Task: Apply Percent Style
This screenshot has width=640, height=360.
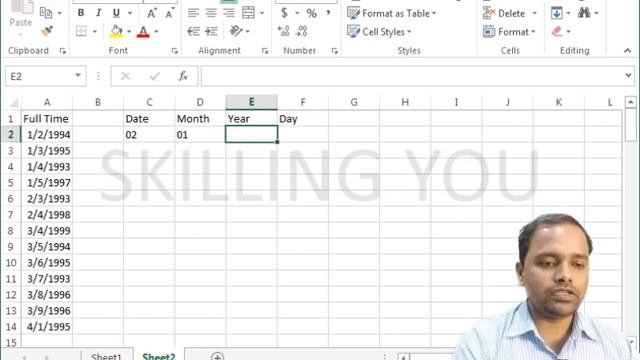Action: [x=312, y=13]
